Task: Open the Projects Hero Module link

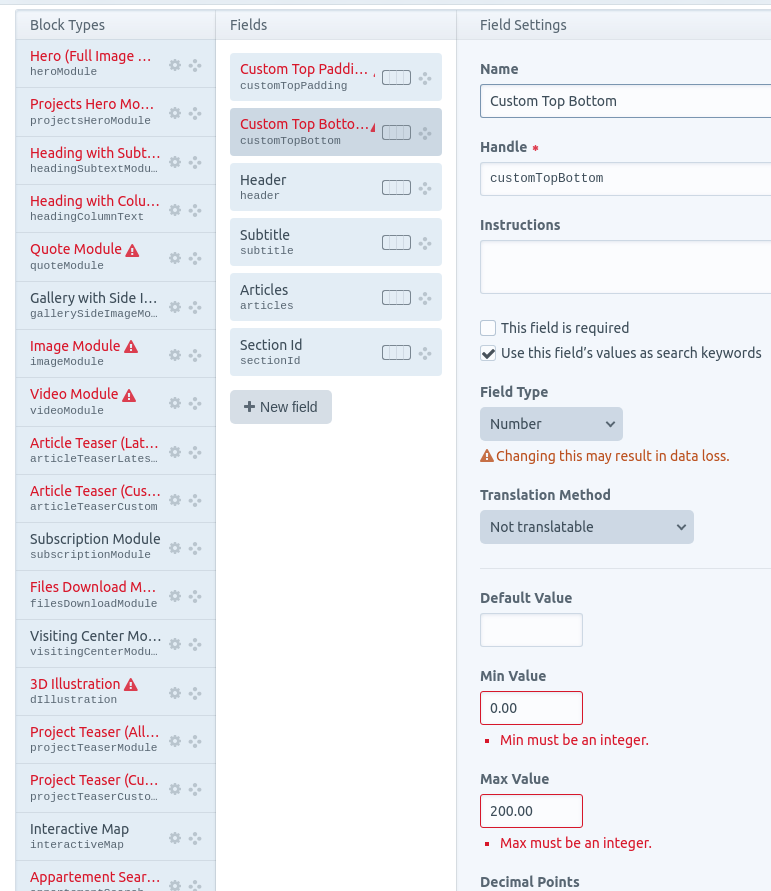Action: 93,104
